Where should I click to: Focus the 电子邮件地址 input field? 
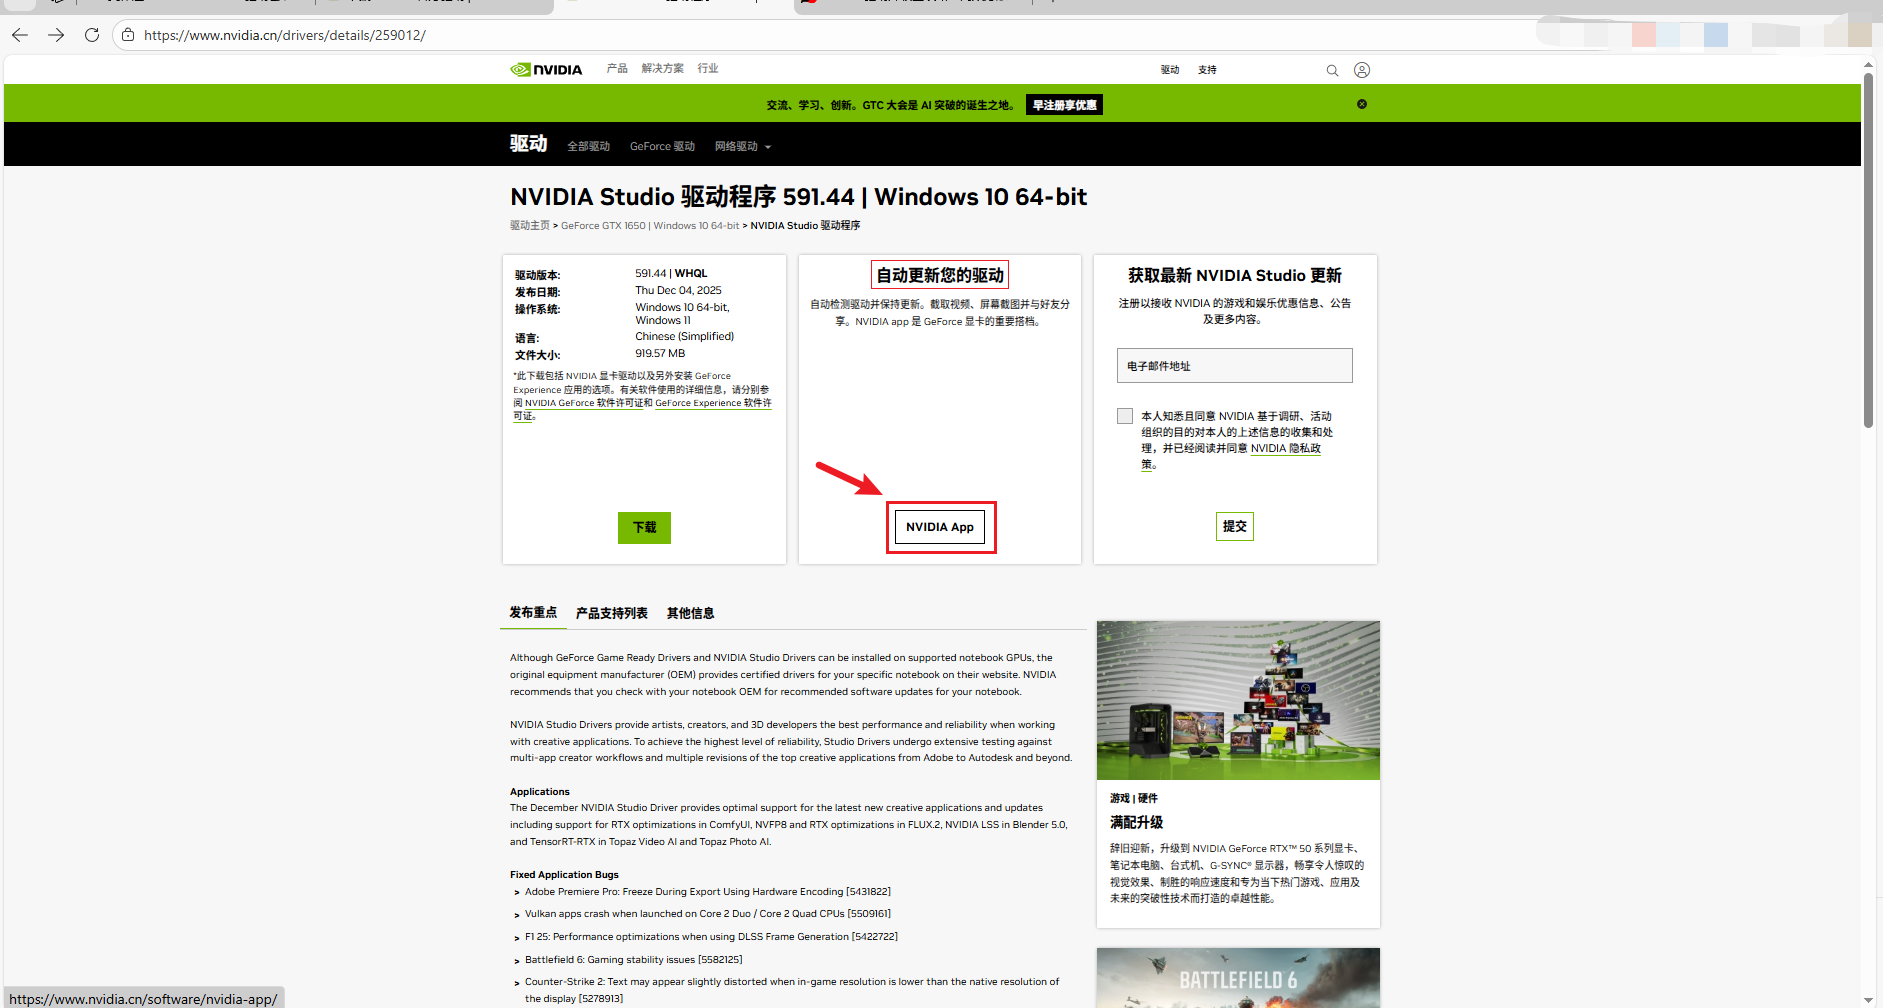click(1235, 365)
